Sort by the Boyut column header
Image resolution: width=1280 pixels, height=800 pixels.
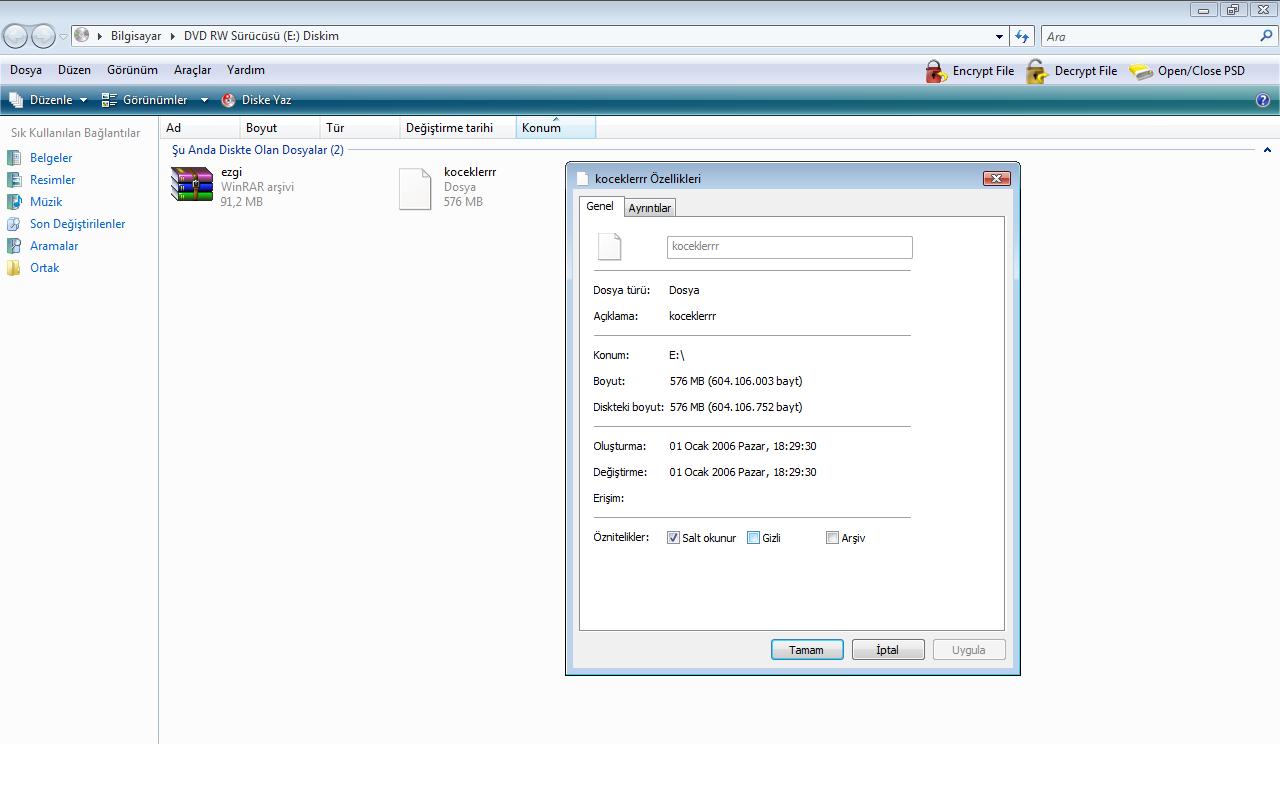click(280, 128)
